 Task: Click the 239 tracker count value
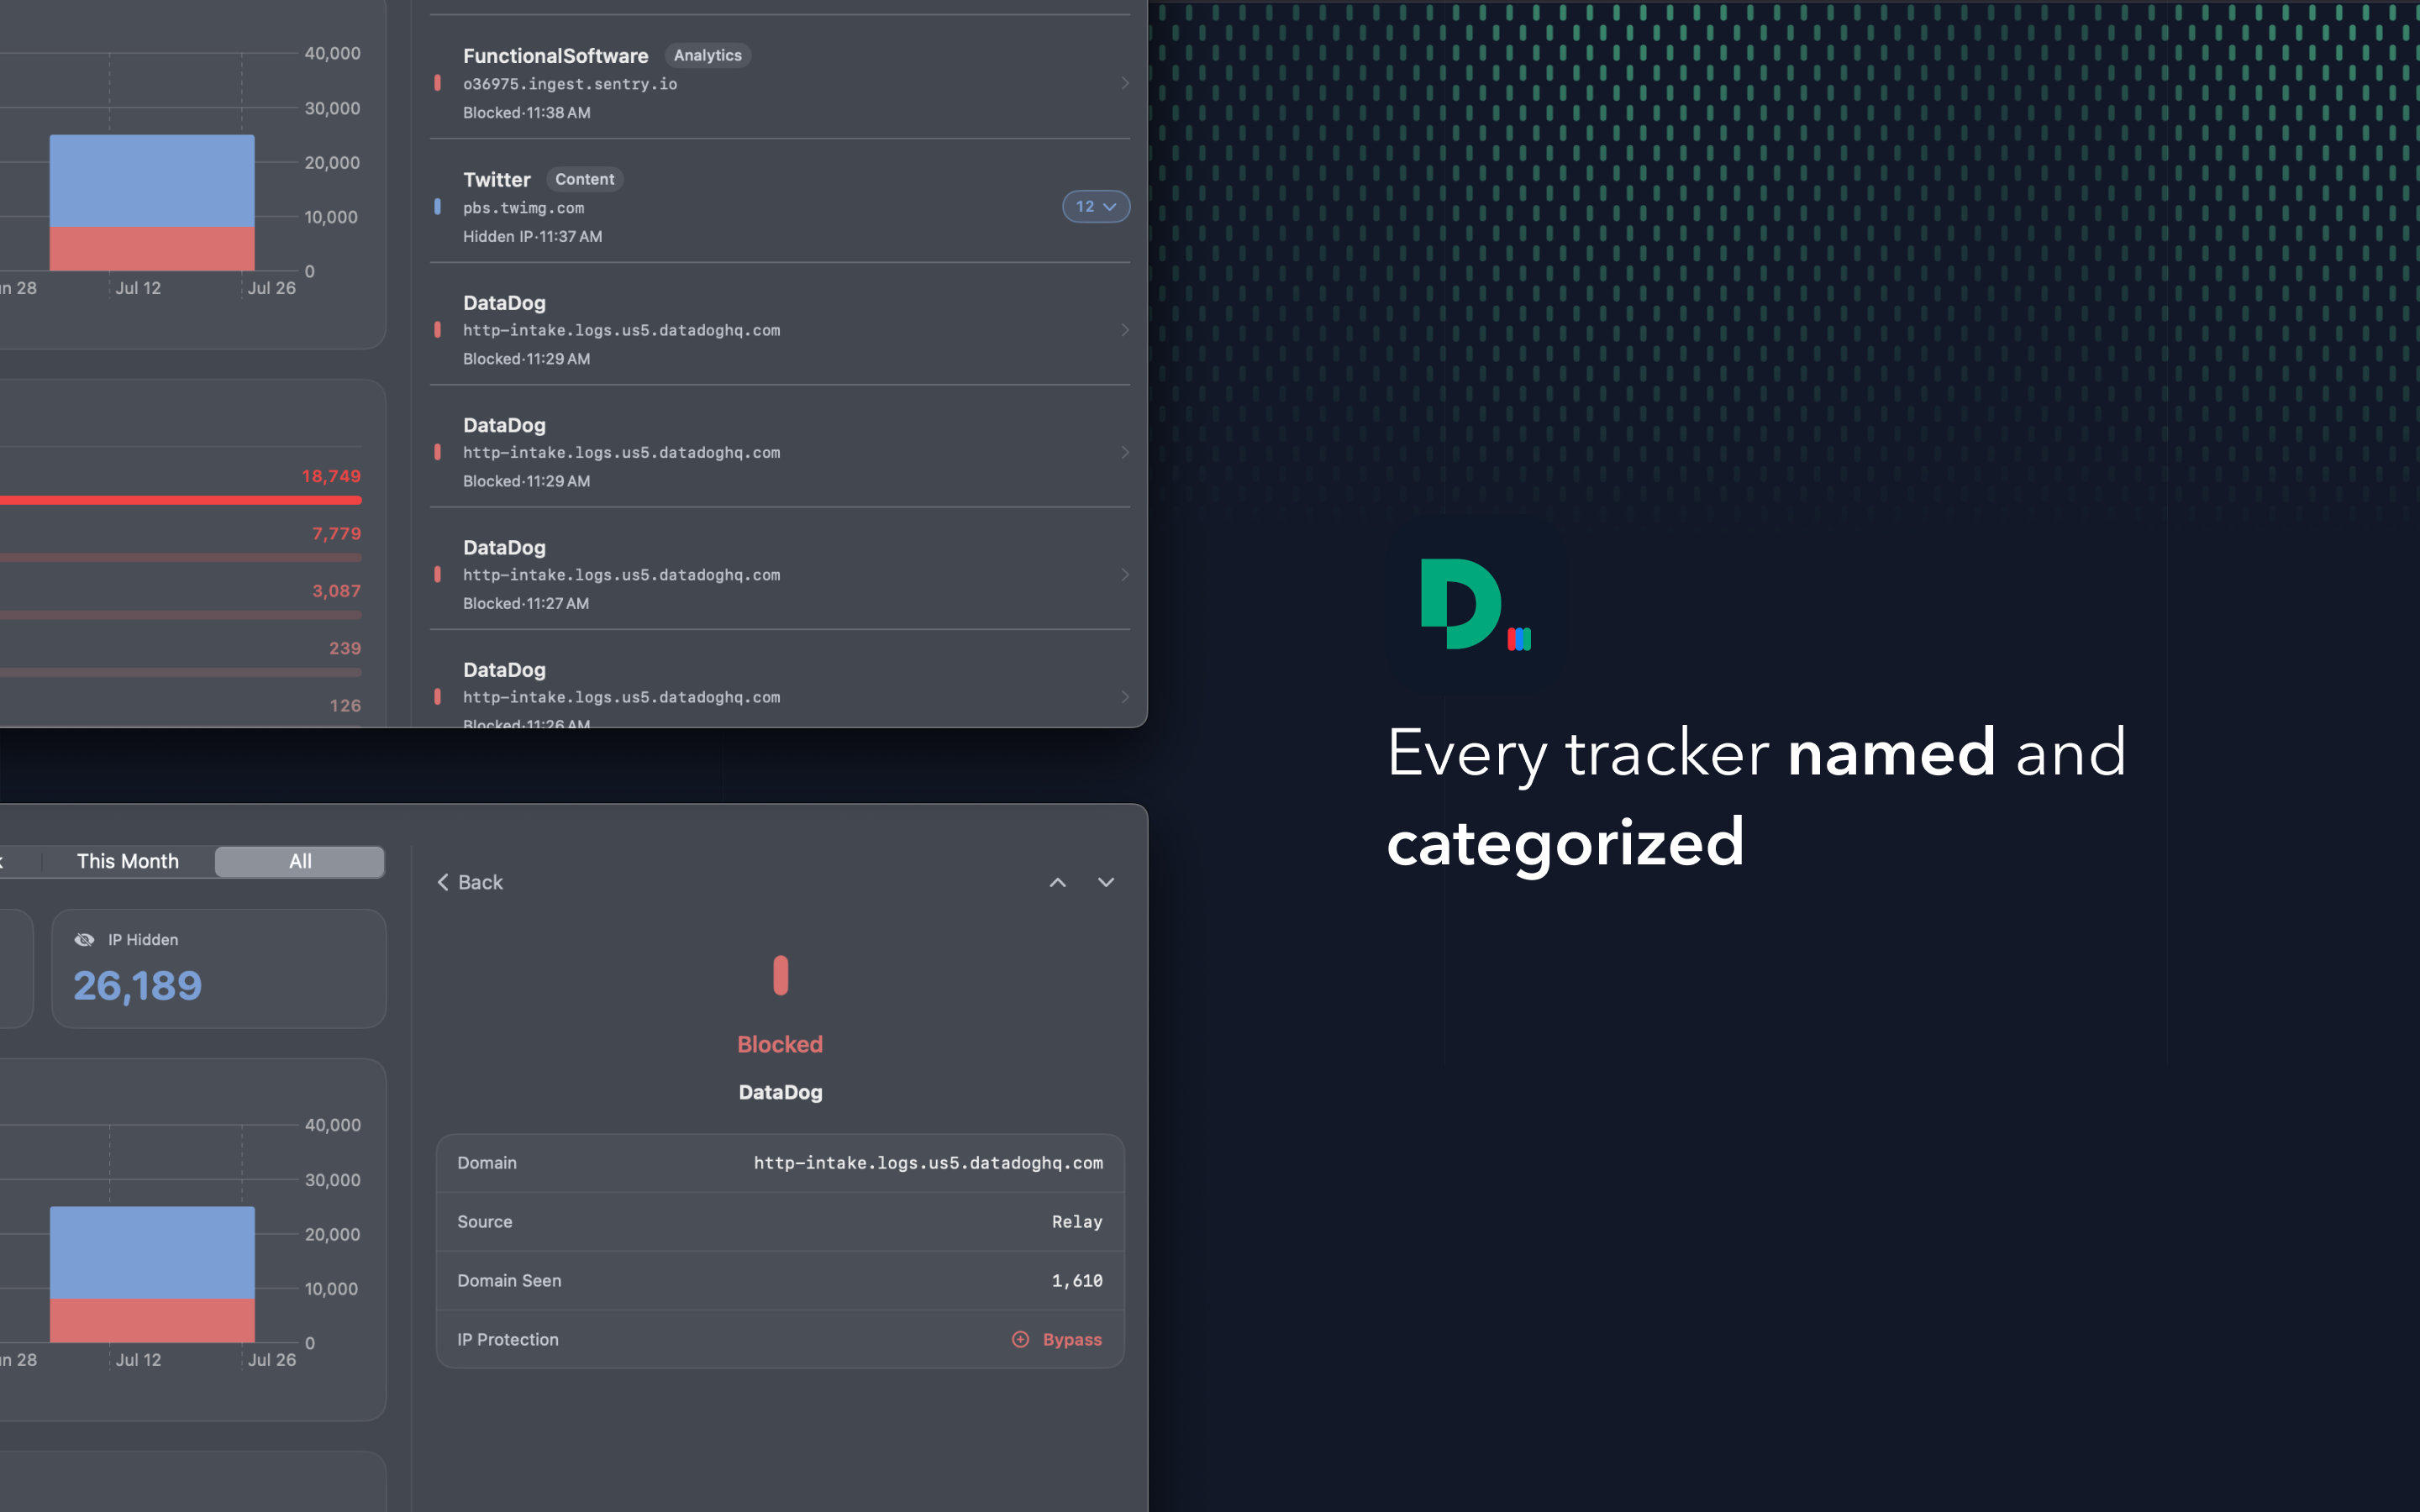click(345, 648)
